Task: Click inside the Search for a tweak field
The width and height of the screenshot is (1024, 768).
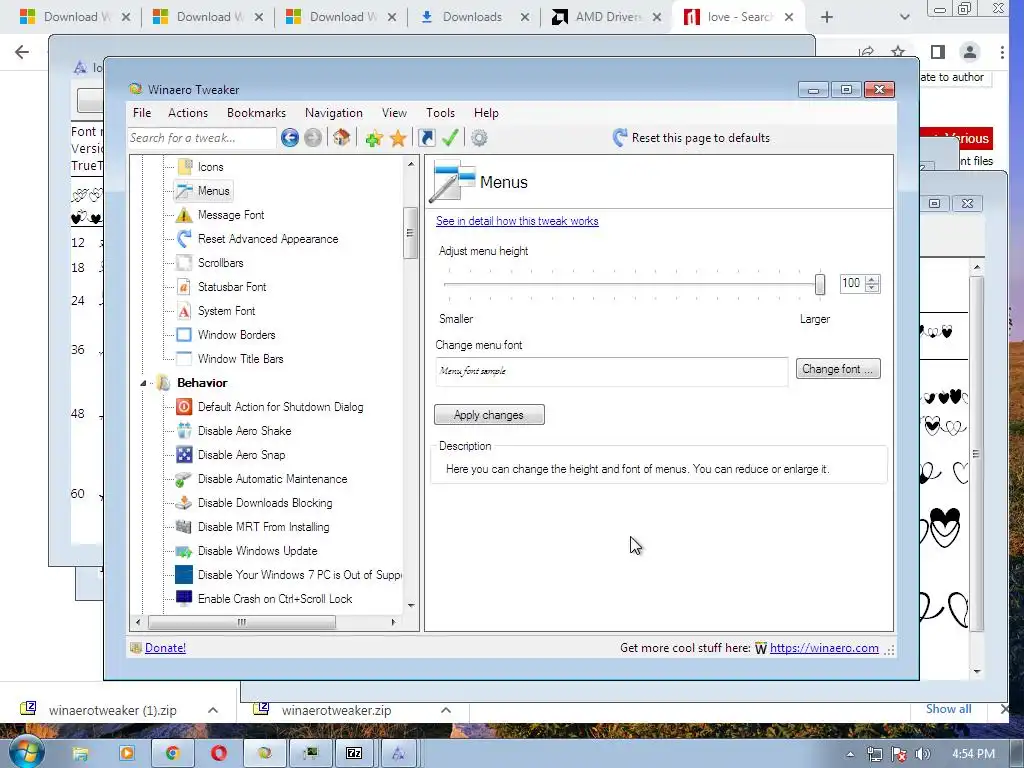Action: (x=202, y=138)
